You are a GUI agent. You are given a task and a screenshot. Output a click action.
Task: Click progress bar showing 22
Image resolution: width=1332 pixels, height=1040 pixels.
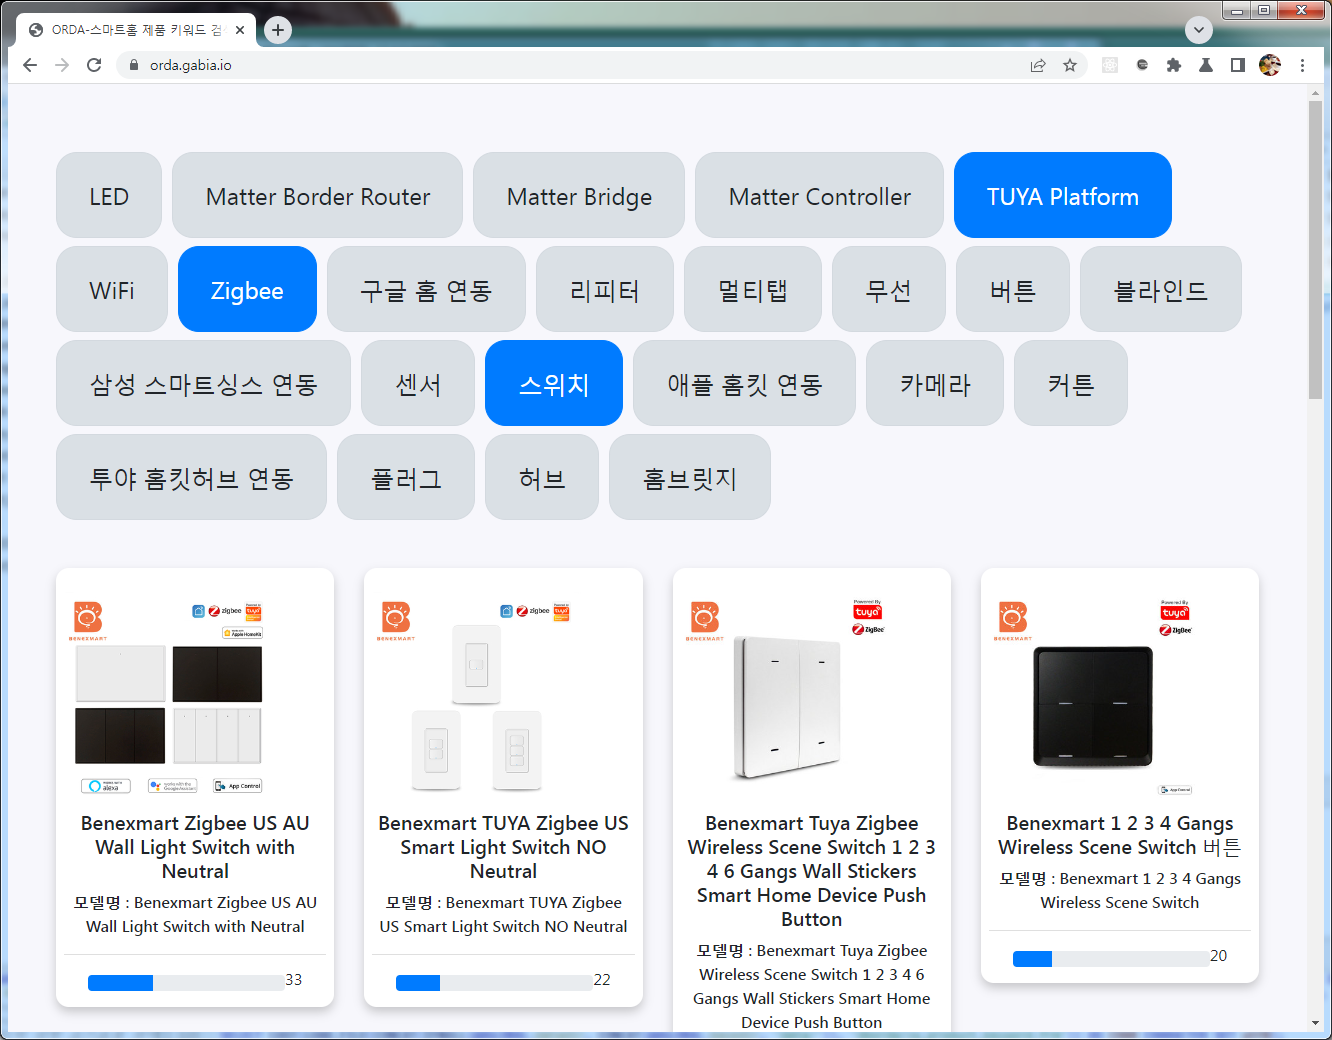coord(493,982)
